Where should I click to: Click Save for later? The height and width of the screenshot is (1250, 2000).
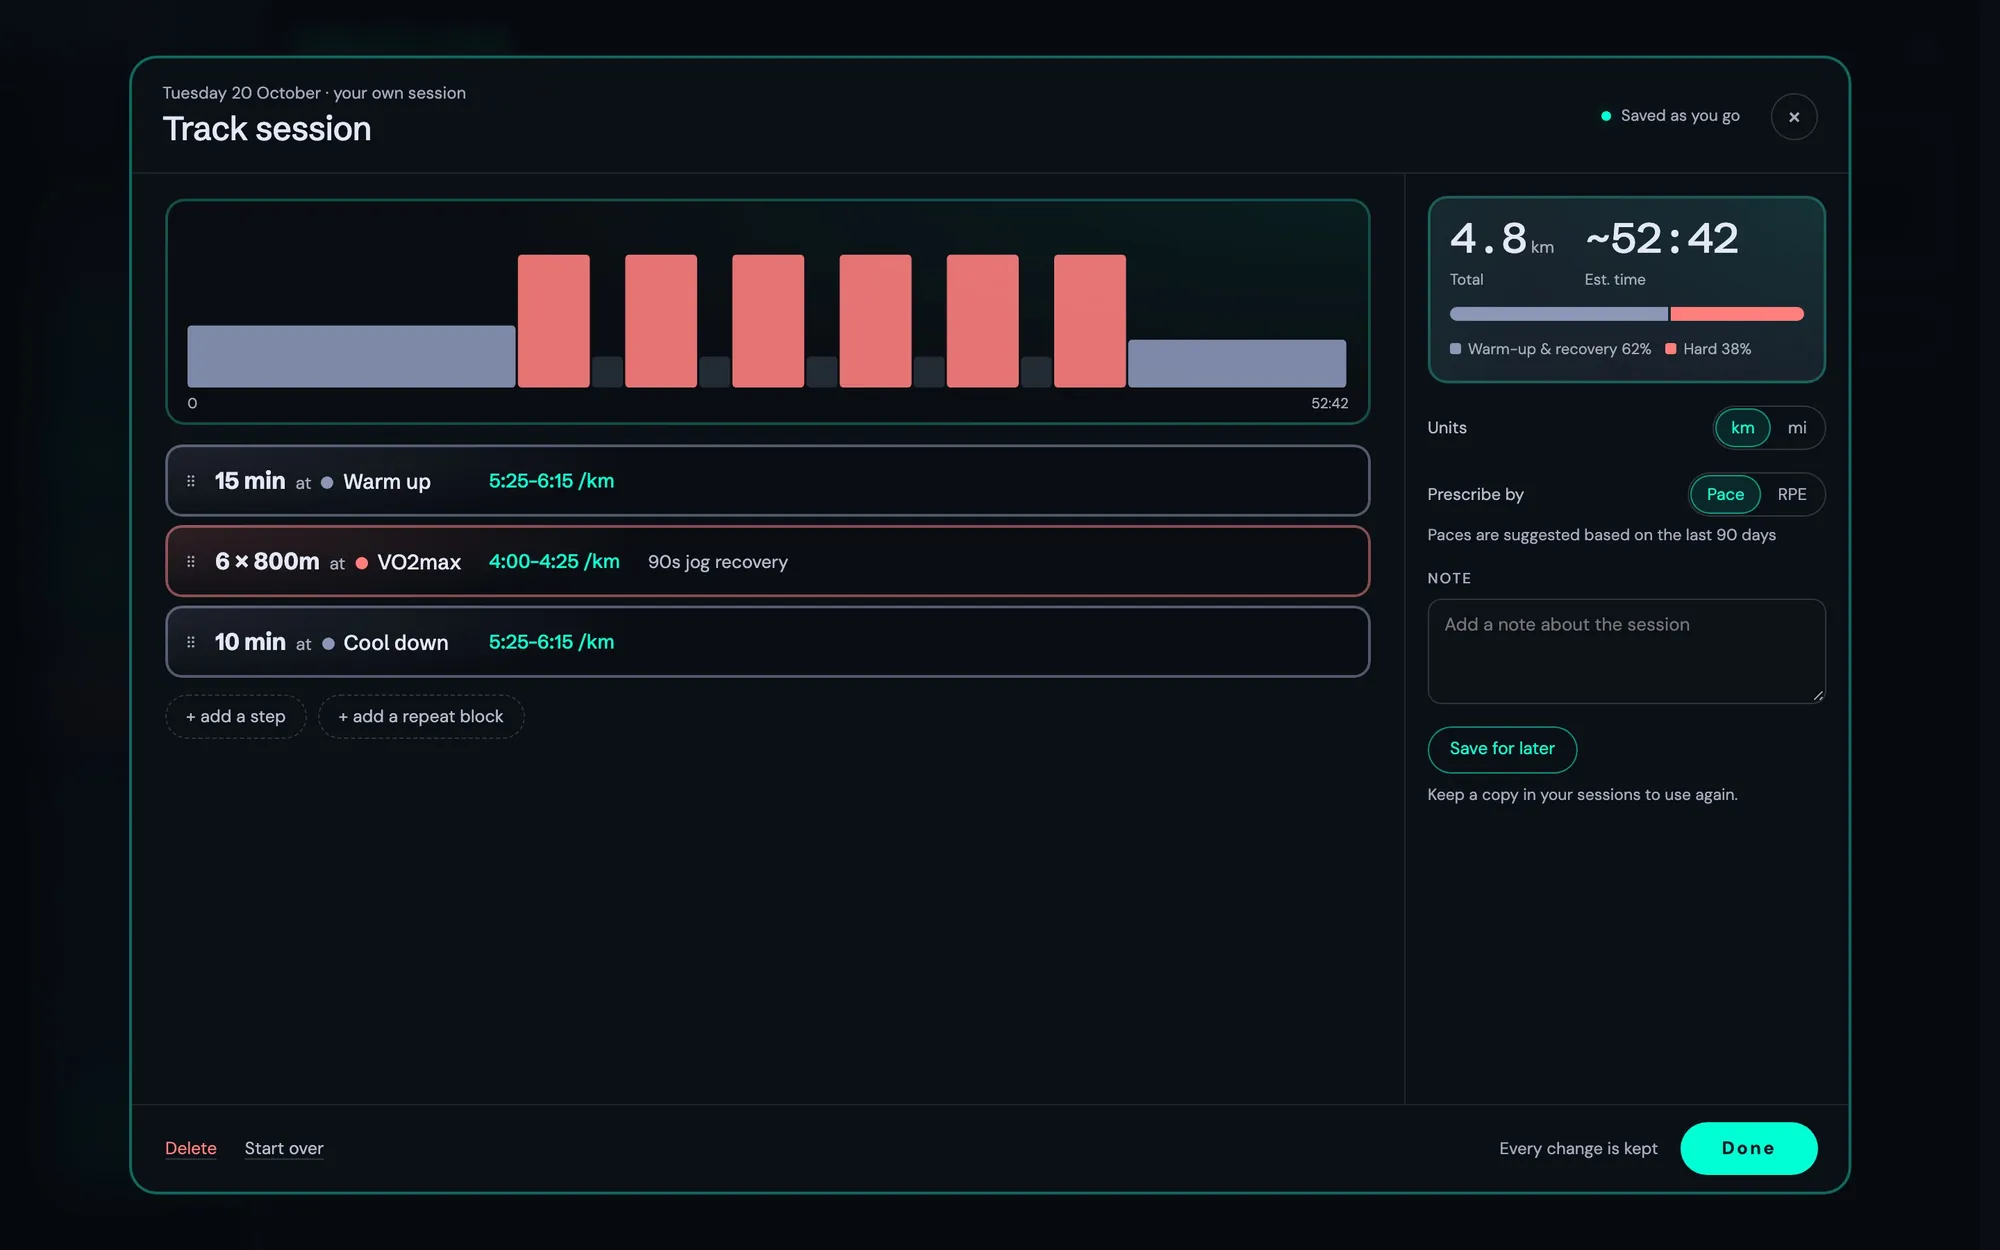1502,749
